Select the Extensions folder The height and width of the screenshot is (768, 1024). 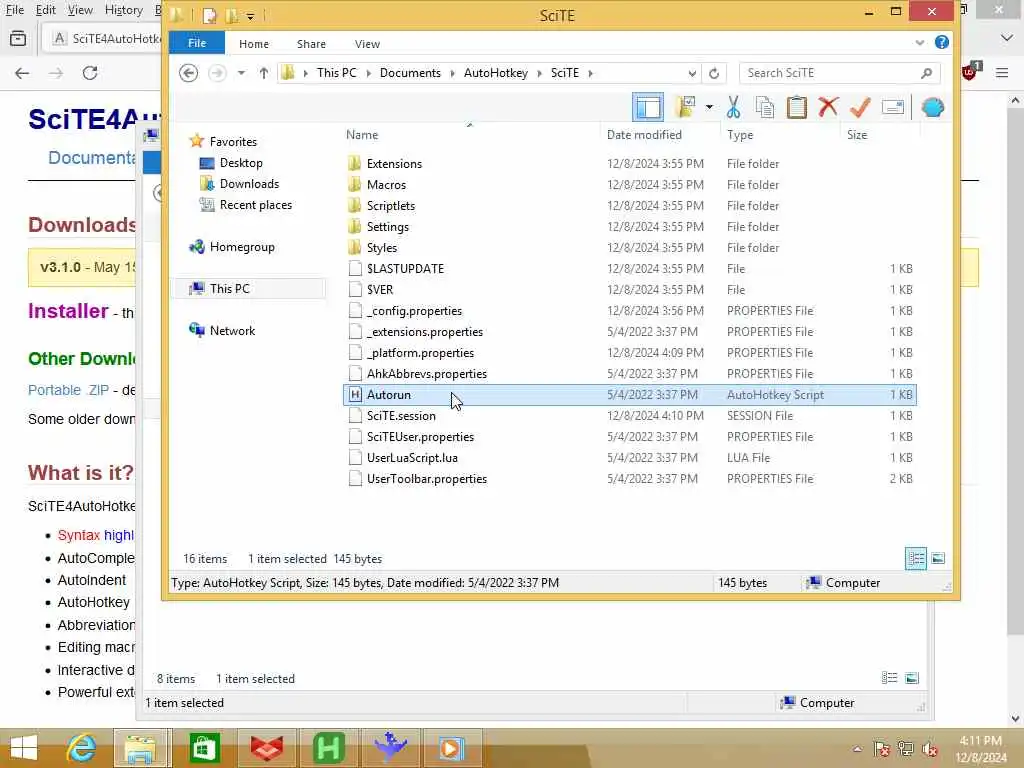coord(394,164)
